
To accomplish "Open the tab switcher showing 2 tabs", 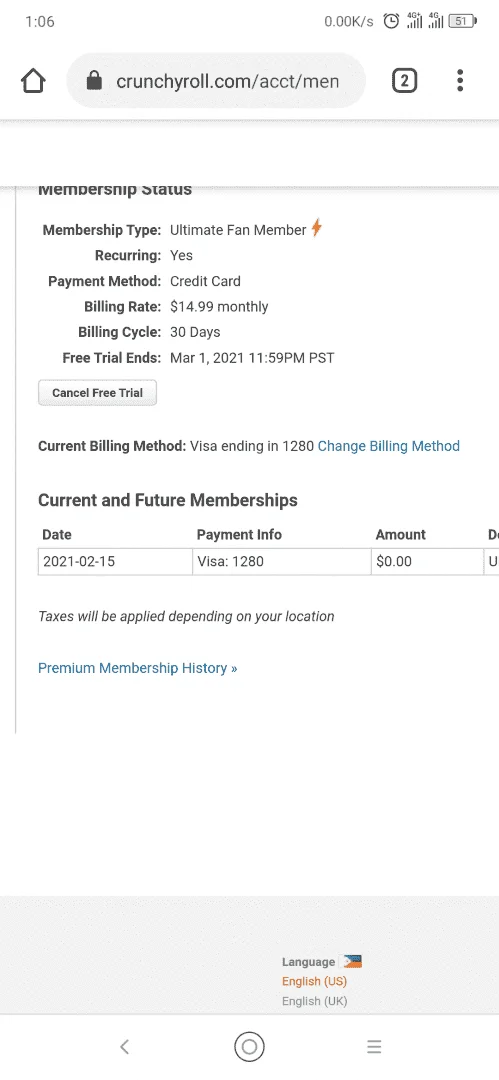I will (404, 81).
